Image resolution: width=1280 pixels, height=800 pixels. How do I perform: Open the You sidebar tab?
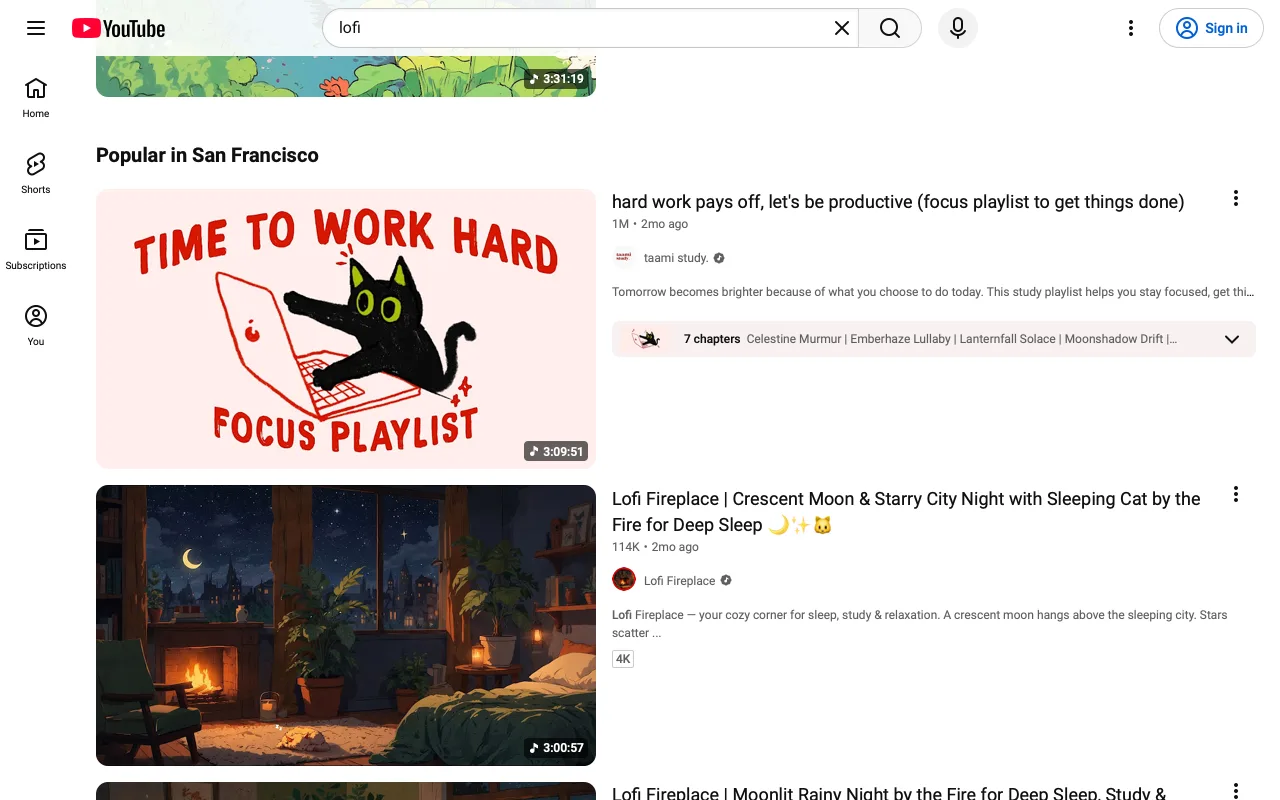tap(36, 325)
